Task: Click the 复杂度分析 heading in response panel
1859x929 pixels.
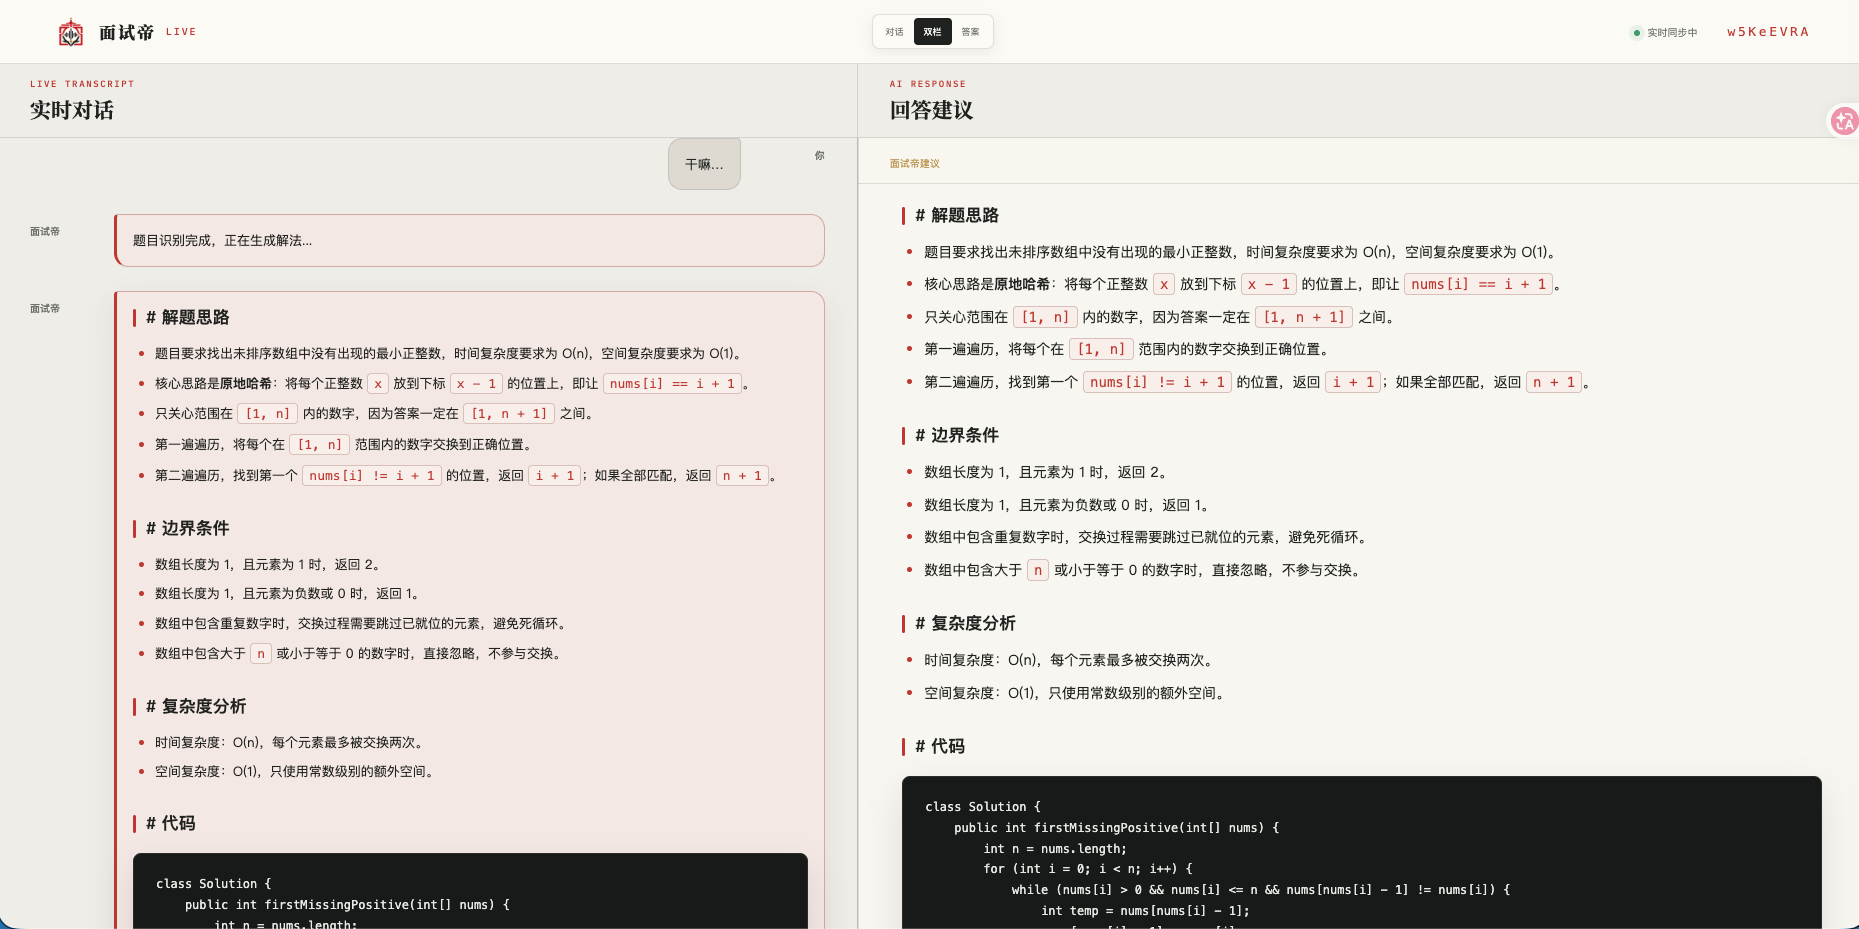Action: (965, 623)
